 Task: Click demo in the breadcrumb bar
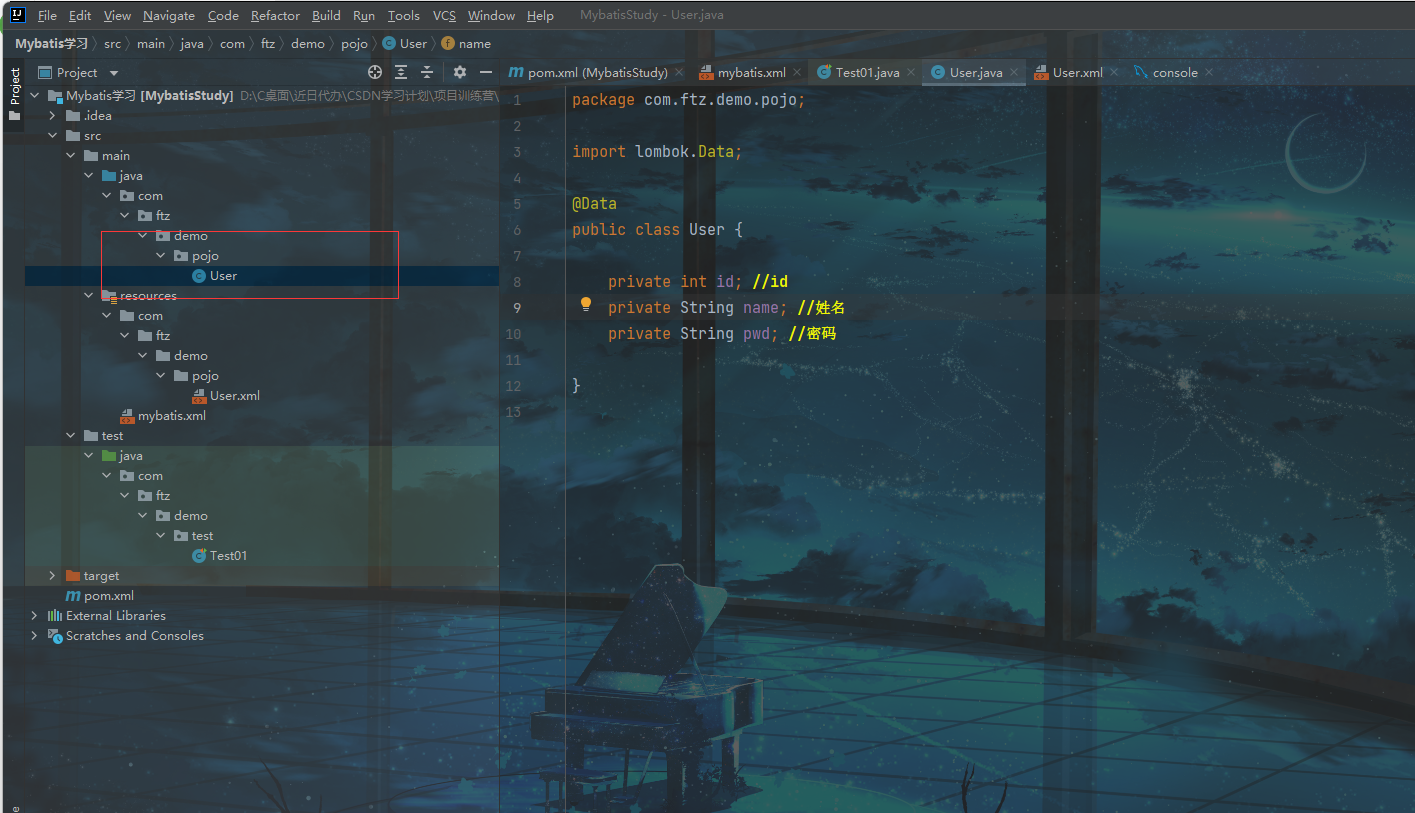[308, 43]
